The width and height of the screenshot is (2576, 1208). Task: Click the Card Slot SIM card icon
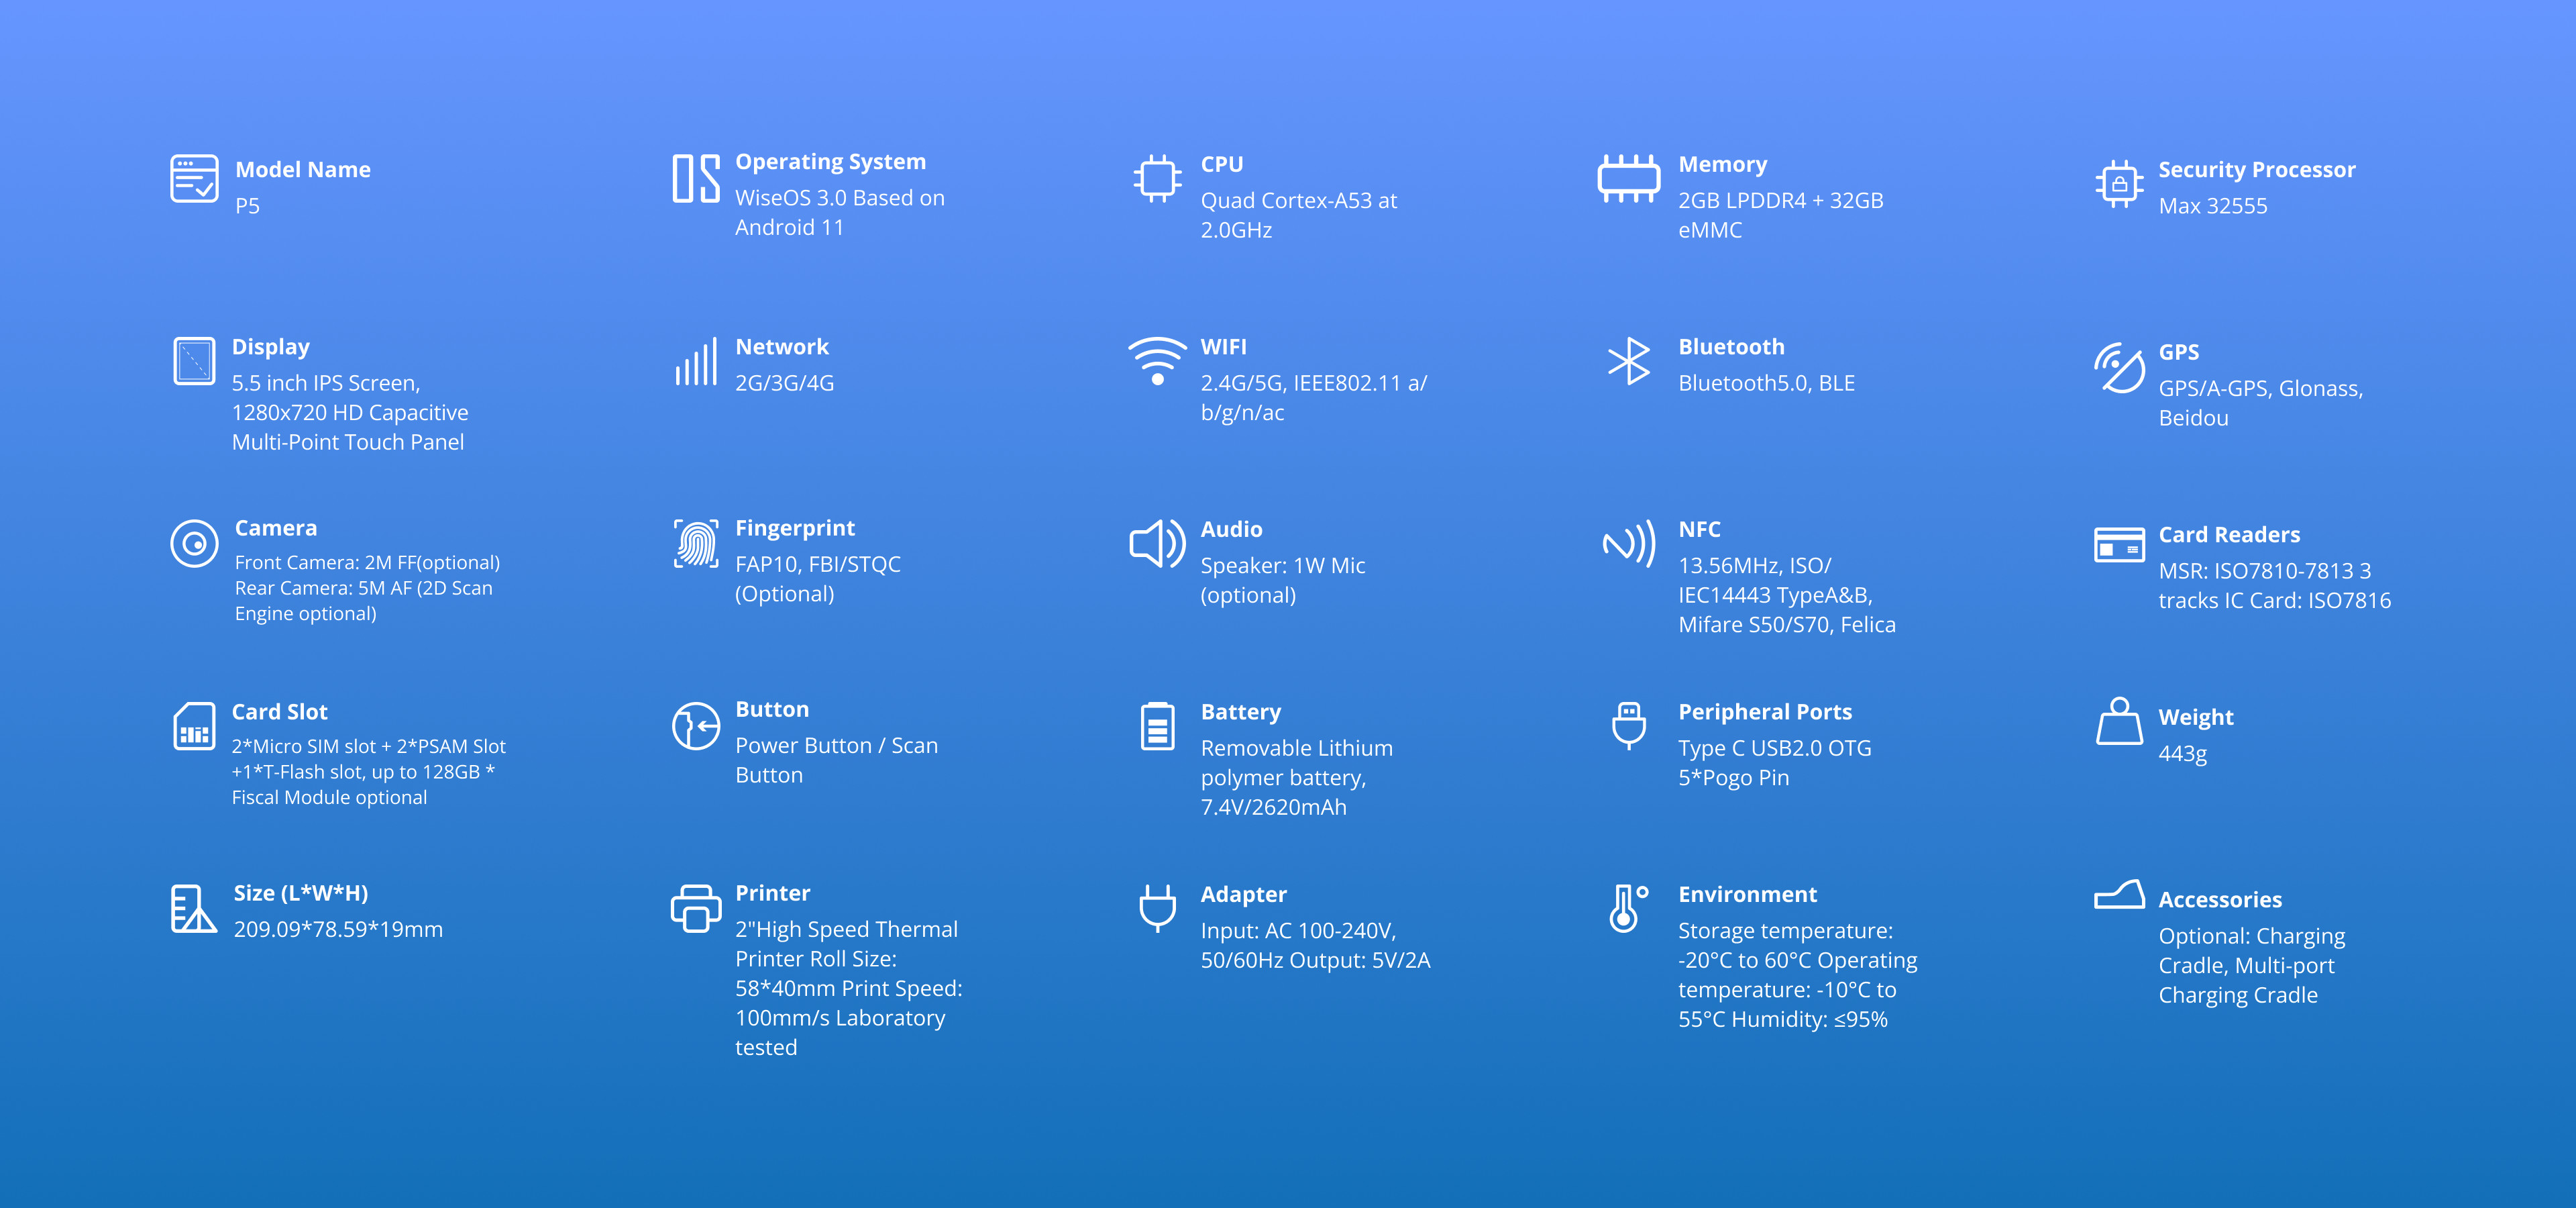click(x=194, y=726)
